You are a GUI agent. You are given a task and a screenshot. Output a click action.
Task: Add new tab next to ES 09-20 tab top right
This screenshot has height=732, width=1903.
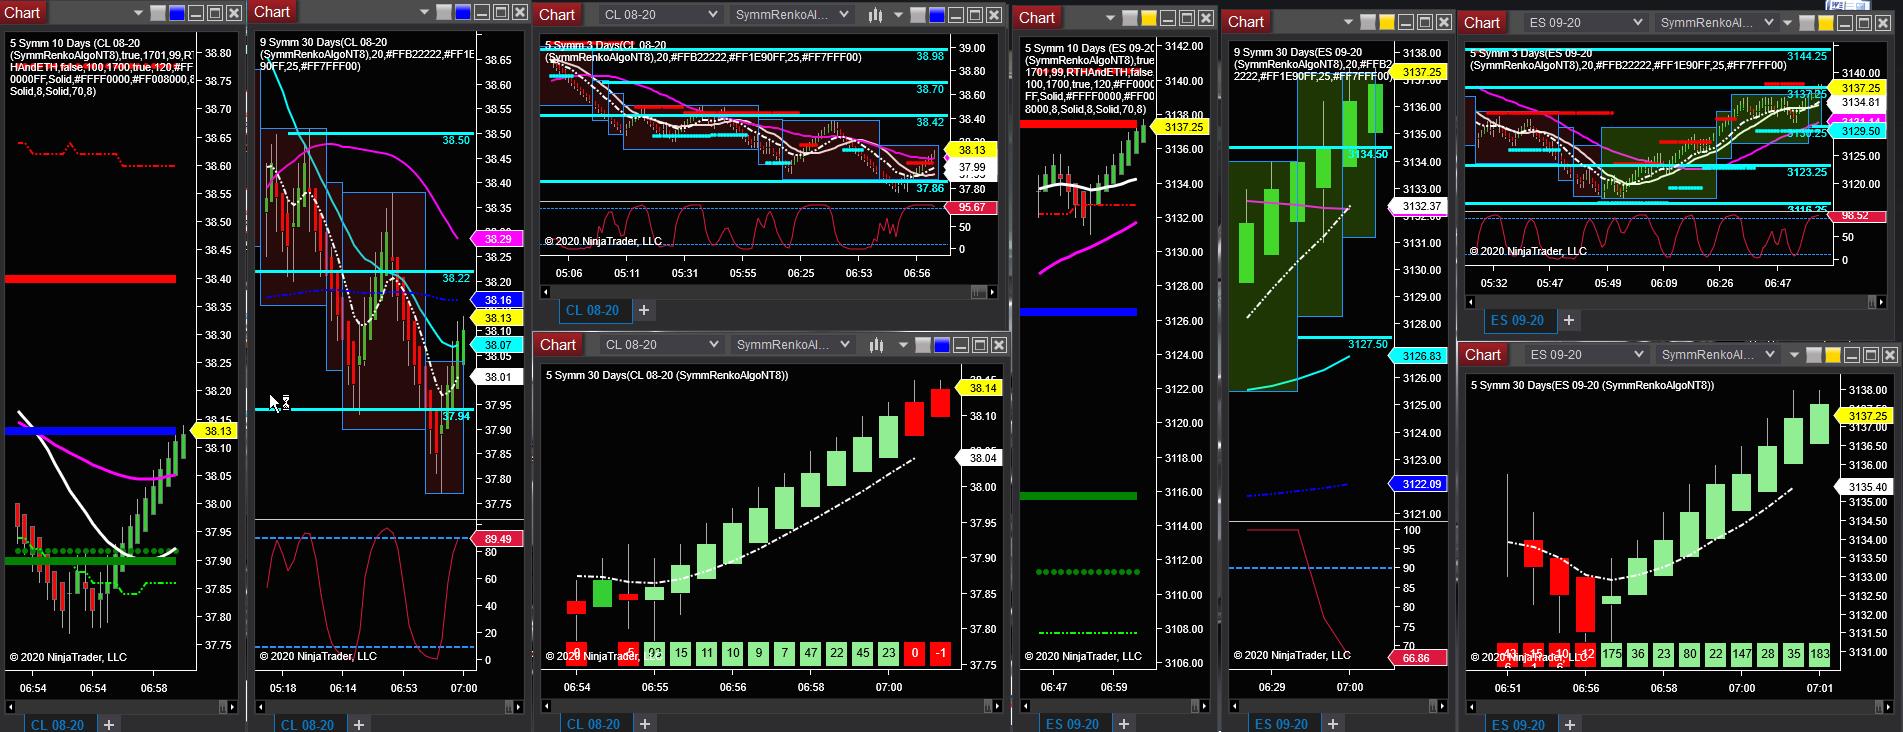coord(1569,320)
